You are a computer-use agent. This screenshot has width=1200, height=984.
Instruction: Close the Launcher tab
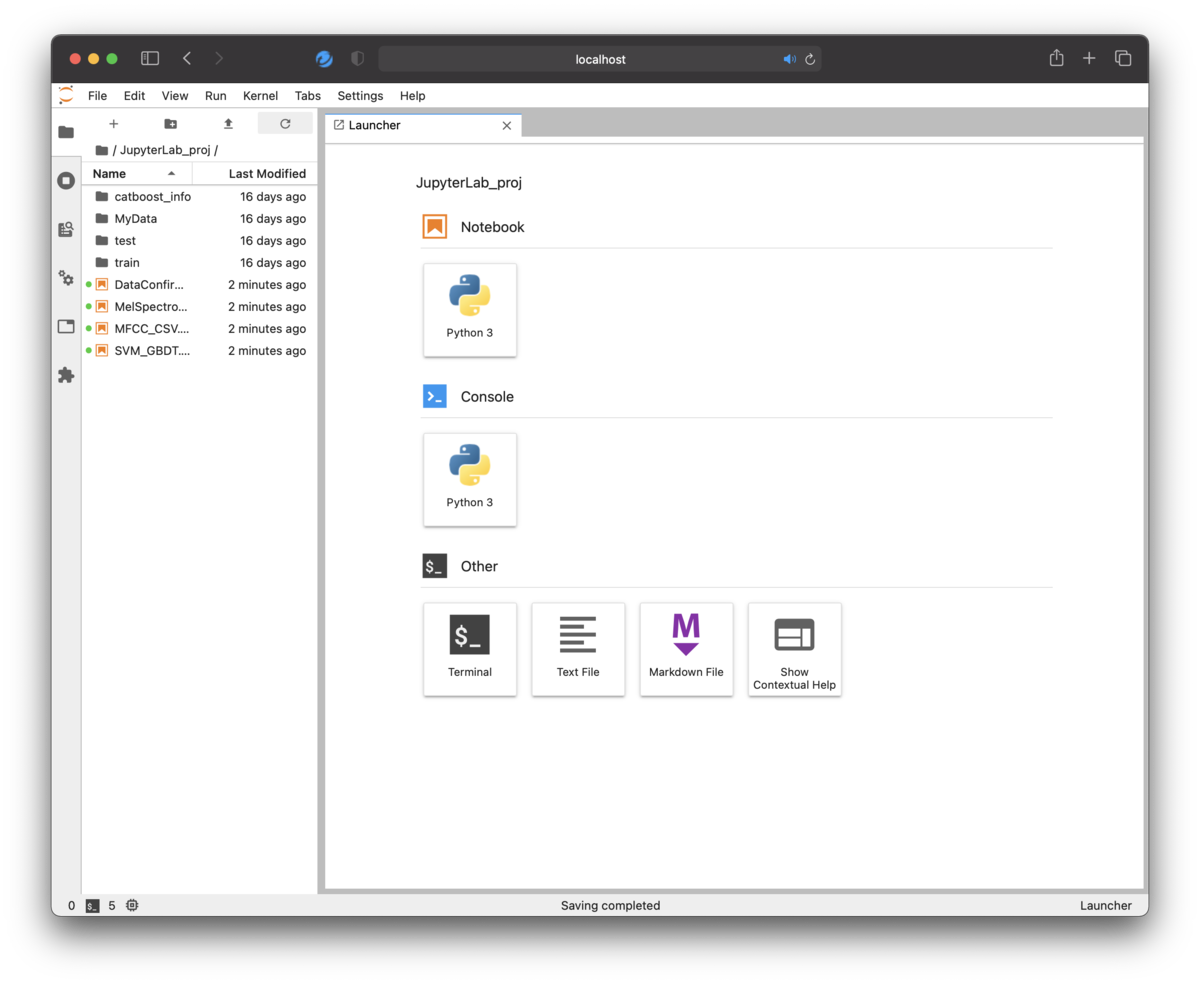coord(506,125)
